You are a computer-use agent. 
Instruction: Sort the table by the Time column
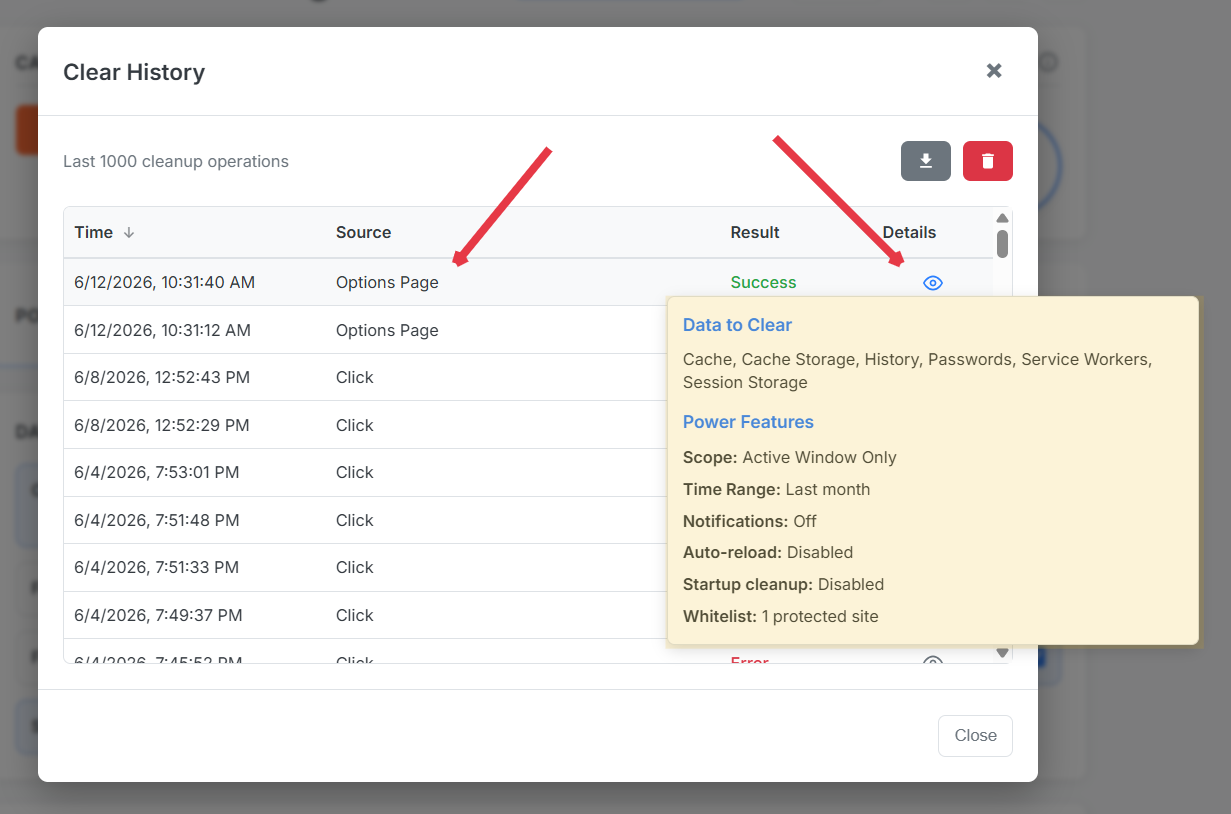tap(104, 232)
